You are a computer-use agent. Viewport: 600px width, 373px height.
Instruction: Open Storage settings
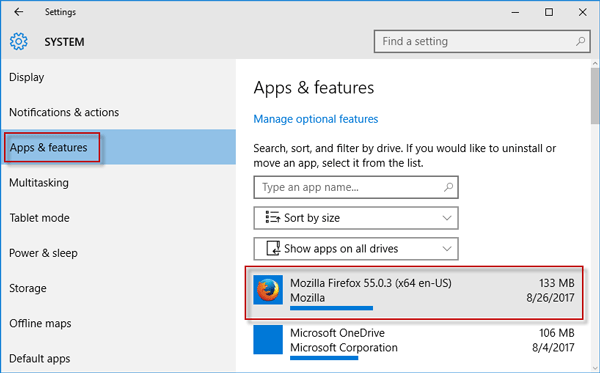pos(118,288)
